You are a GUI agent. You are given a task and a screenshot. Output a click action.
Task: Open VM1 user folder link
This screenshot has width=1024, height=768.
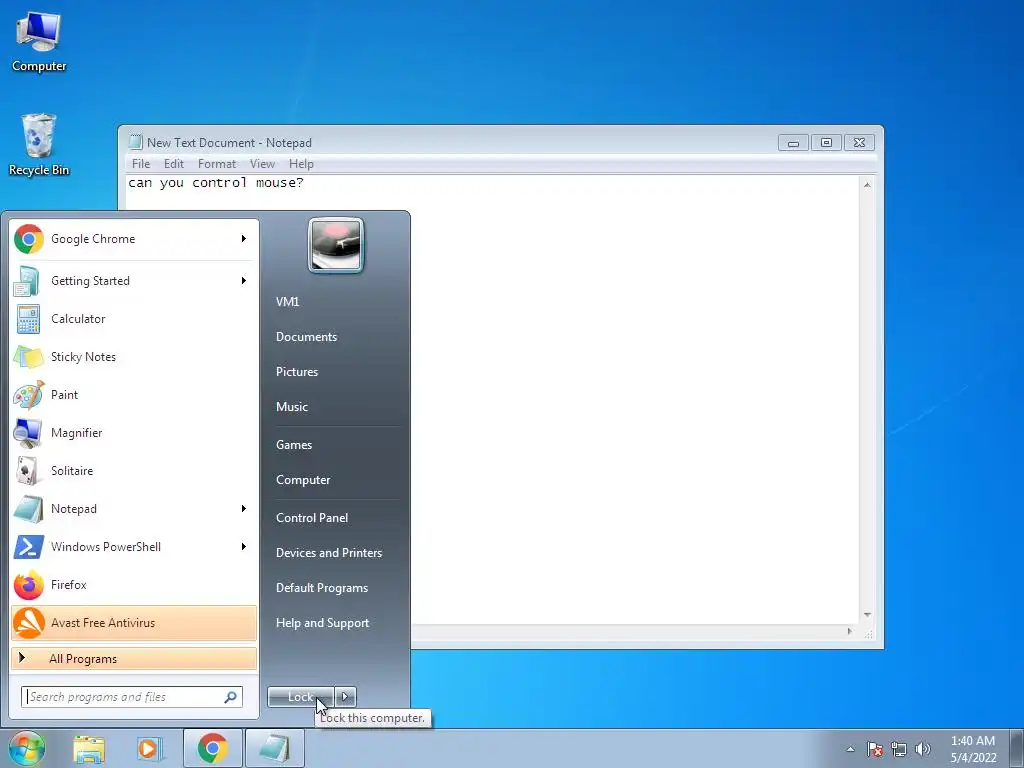[287, 302]
